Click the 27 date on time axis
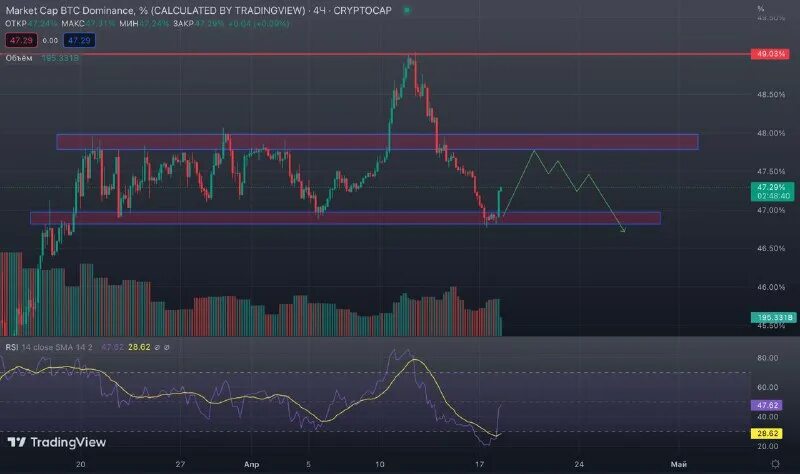This screenshot has height=474, width=800. (x=180, y=464)
